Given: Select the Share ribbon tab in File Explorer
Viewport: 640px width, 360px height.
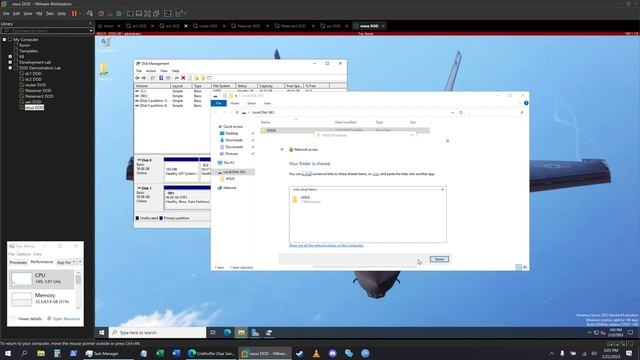Looking at the screenshot, I should click(x=251, y=104).
